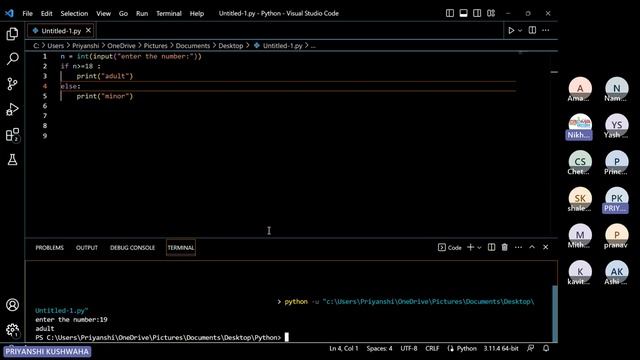Viewport: 640px width, 360px height.
Task: Open the Terminal menu
Action: click(169, 13)
